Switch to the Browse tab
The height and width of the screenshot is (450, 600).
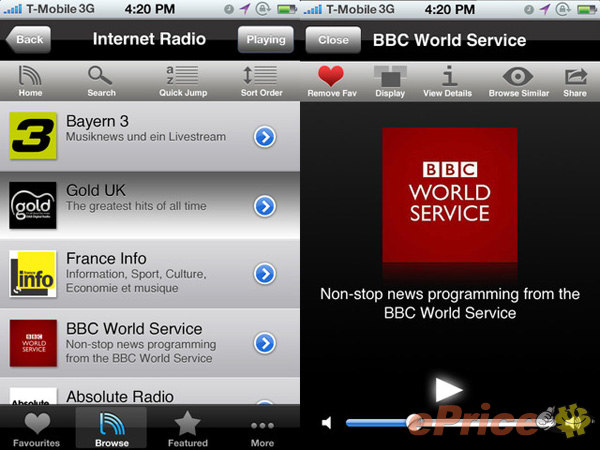coord(111,428)
